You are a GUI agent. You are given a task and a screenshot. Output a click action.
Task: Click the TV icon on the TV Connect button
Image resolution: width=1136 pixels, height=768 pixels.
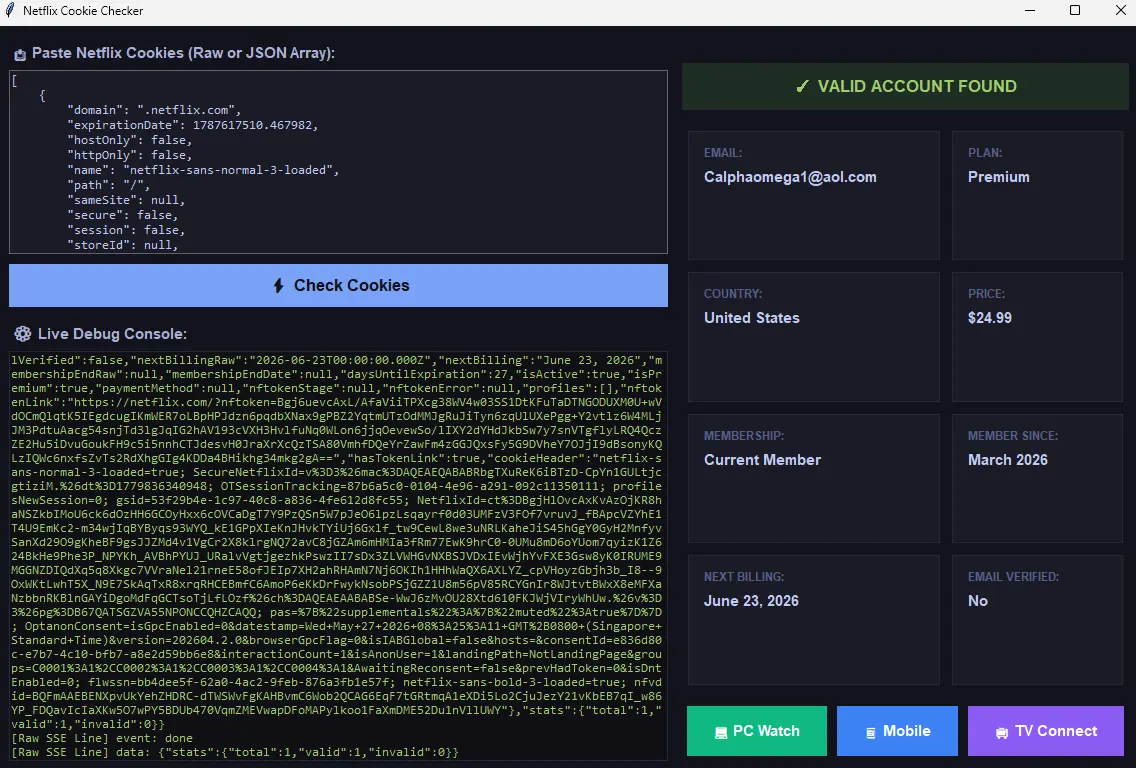(1002, 732)
